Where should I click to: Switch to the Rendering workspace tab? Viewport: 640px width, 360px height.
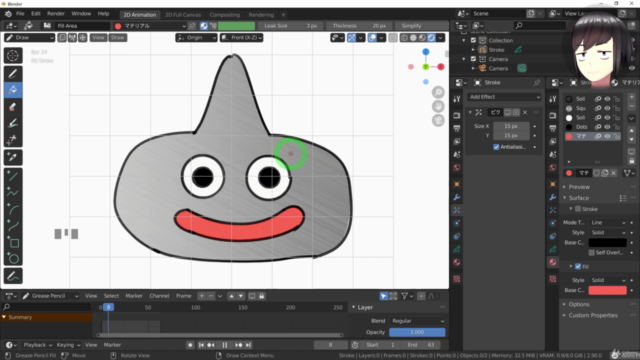pos(261,15)
